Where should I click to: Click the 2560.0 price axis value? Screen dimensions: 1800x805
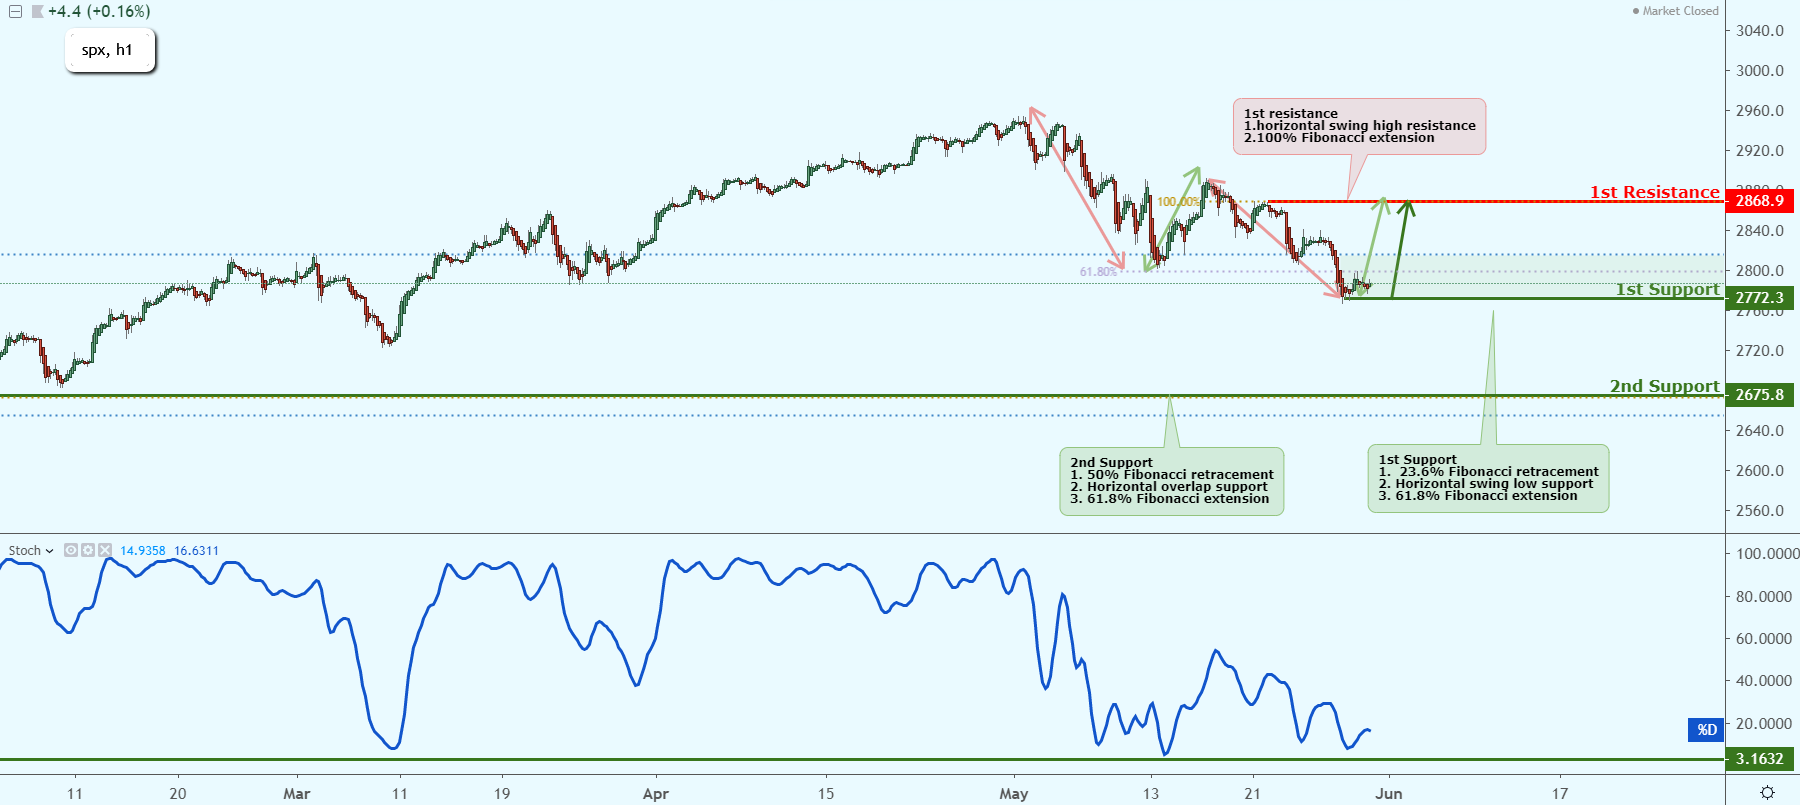tap(1760, 511)
